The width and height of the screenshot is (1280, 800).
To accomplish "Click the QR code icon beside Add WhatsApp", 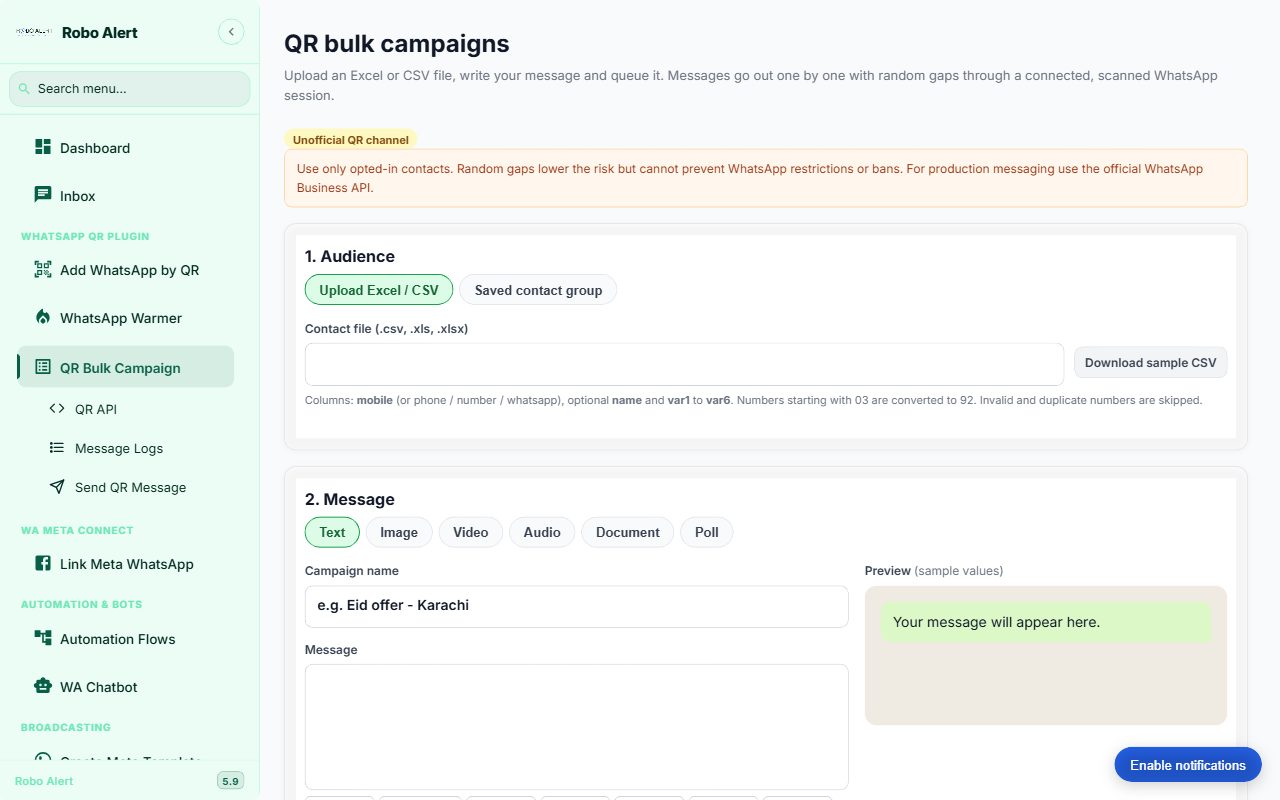I will click(43, 269).
